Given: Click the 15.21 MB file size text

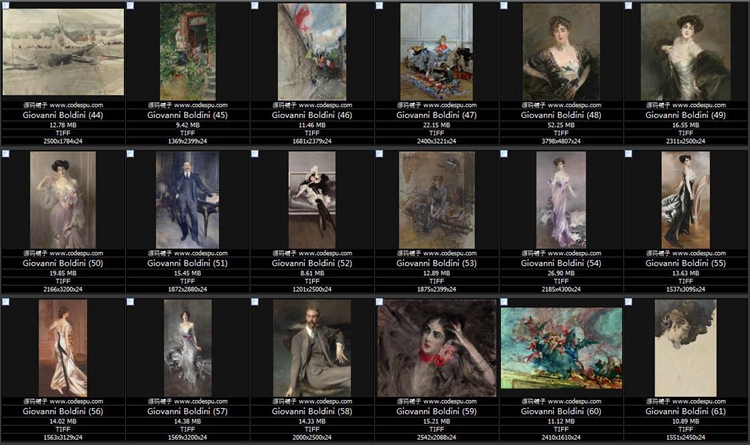Looking at the screenshot, I should pyautogui.click(x=436, y=422).
